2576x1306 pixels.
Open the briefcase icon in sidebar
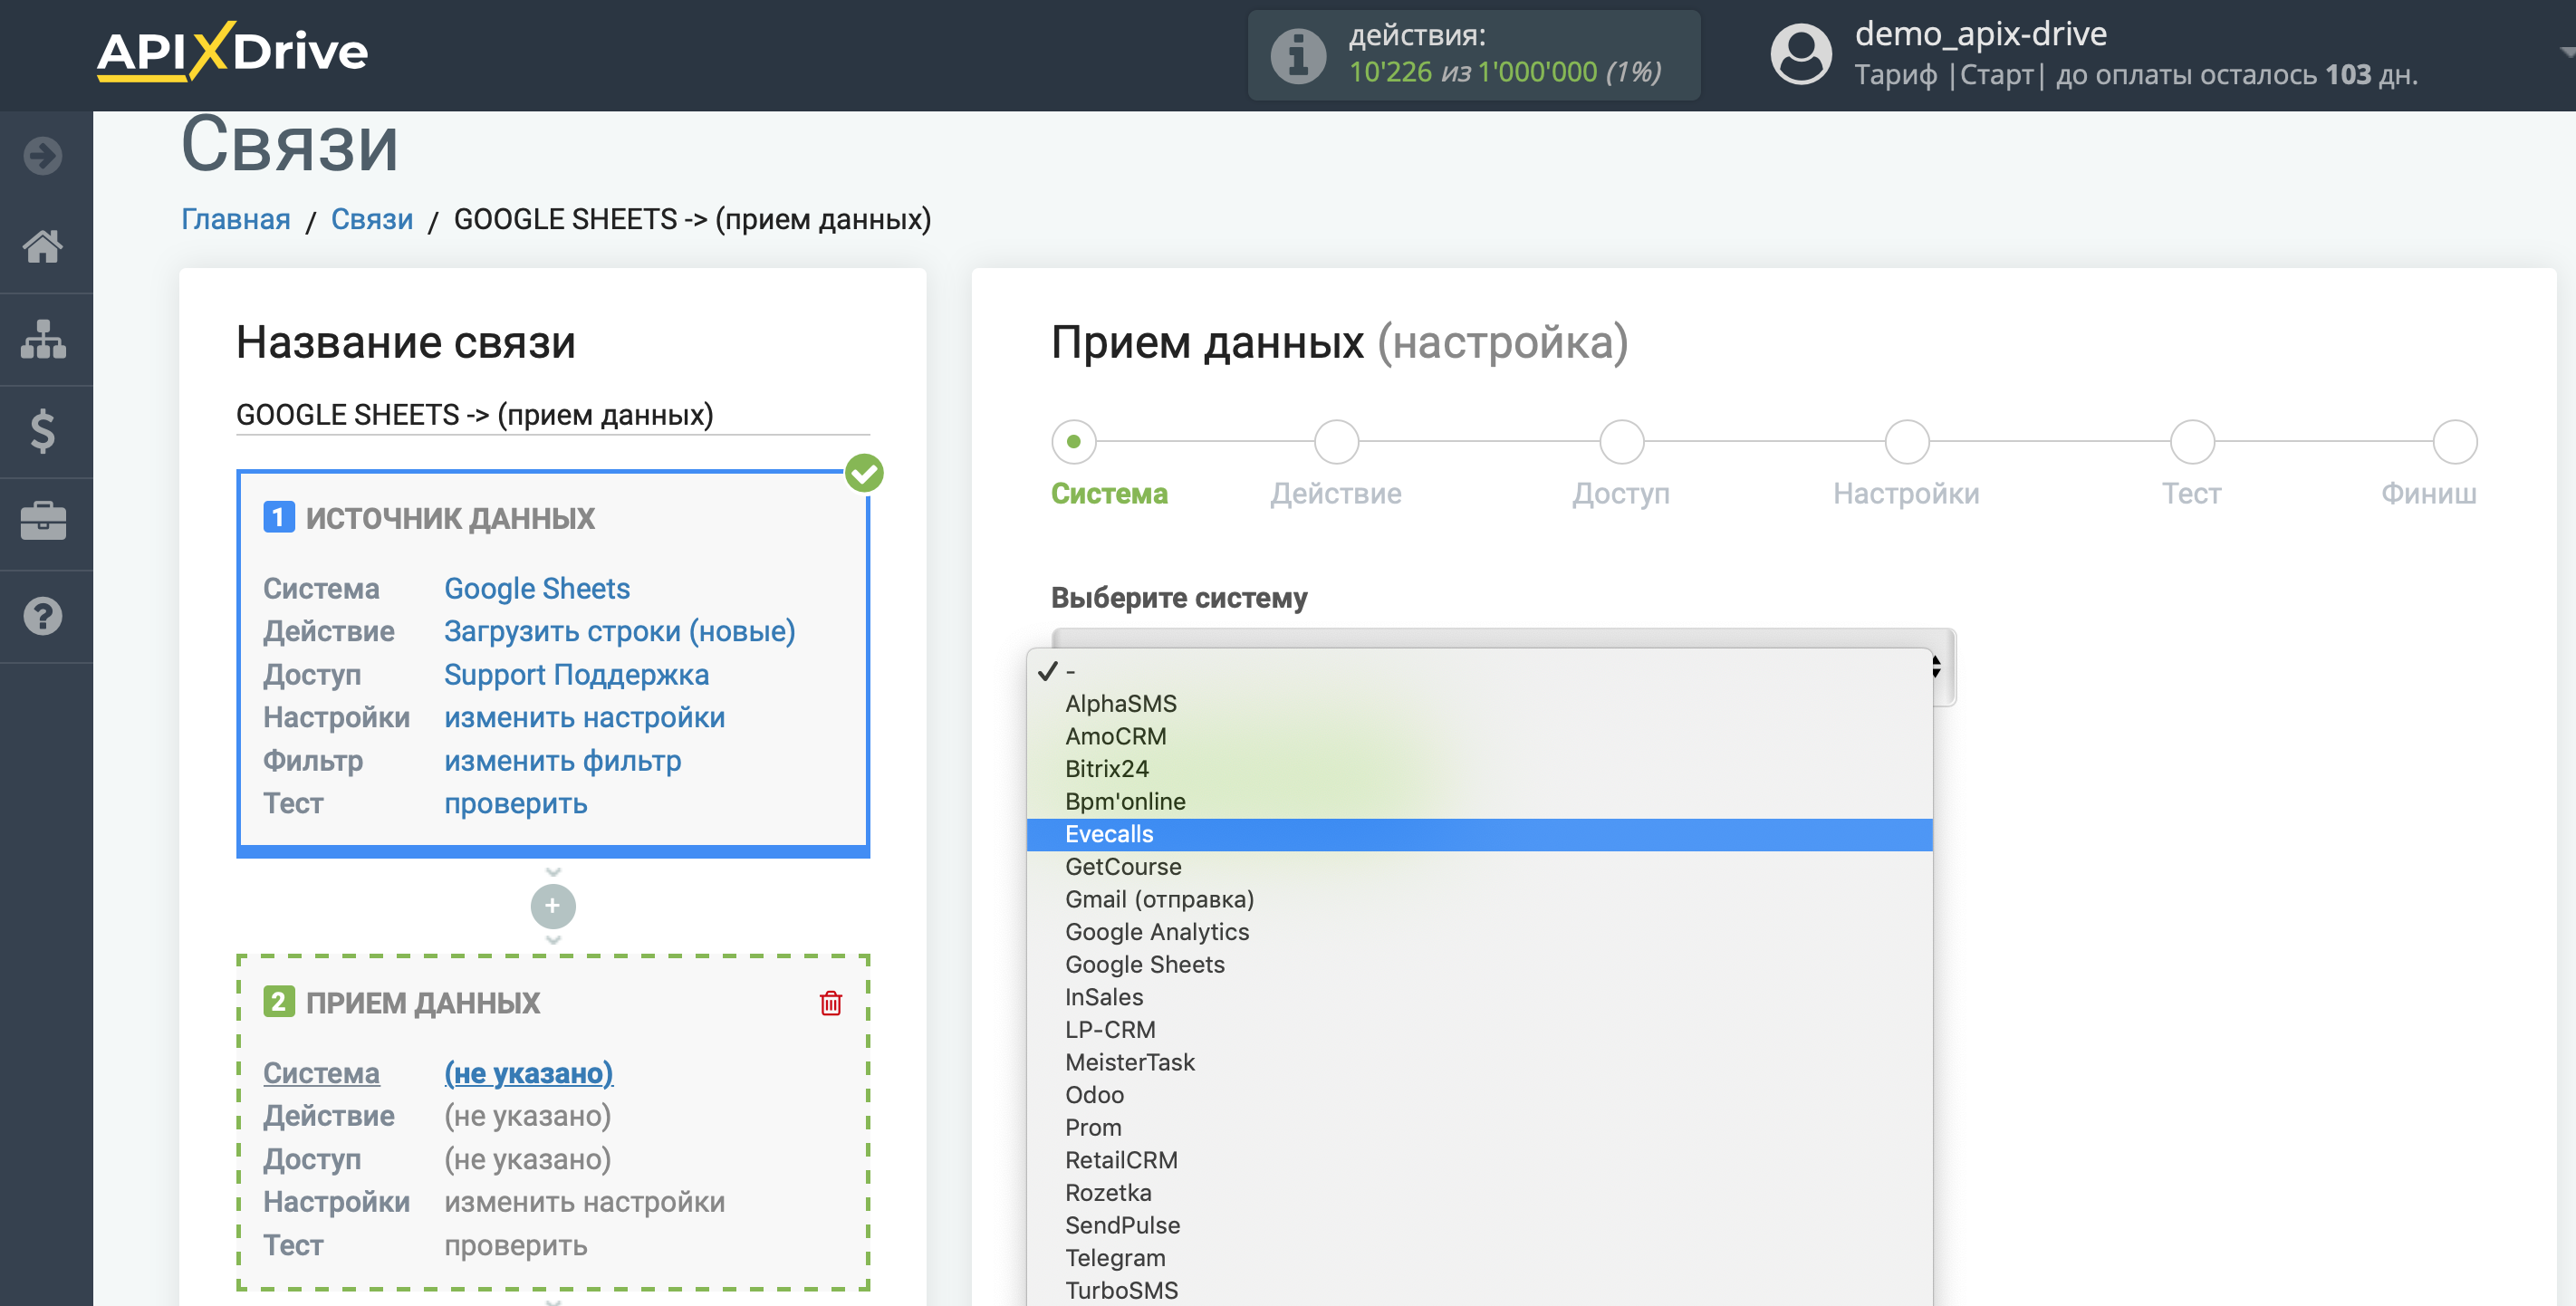[x=43, y=521]
